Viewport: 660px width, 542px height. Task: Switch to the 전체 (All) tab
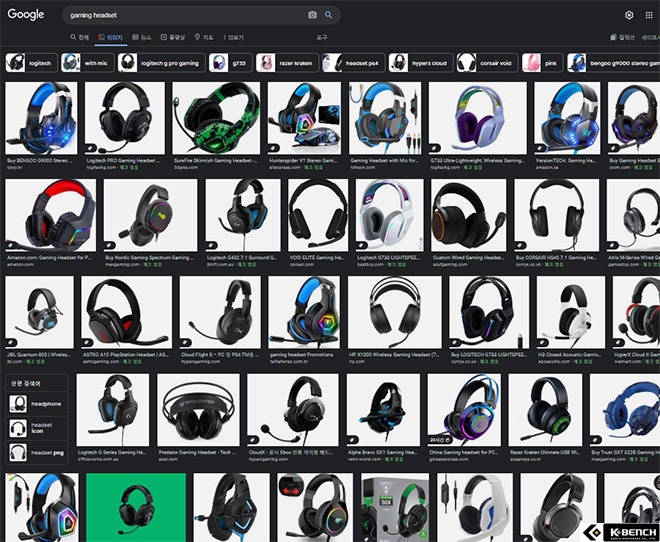click(80, 37)
